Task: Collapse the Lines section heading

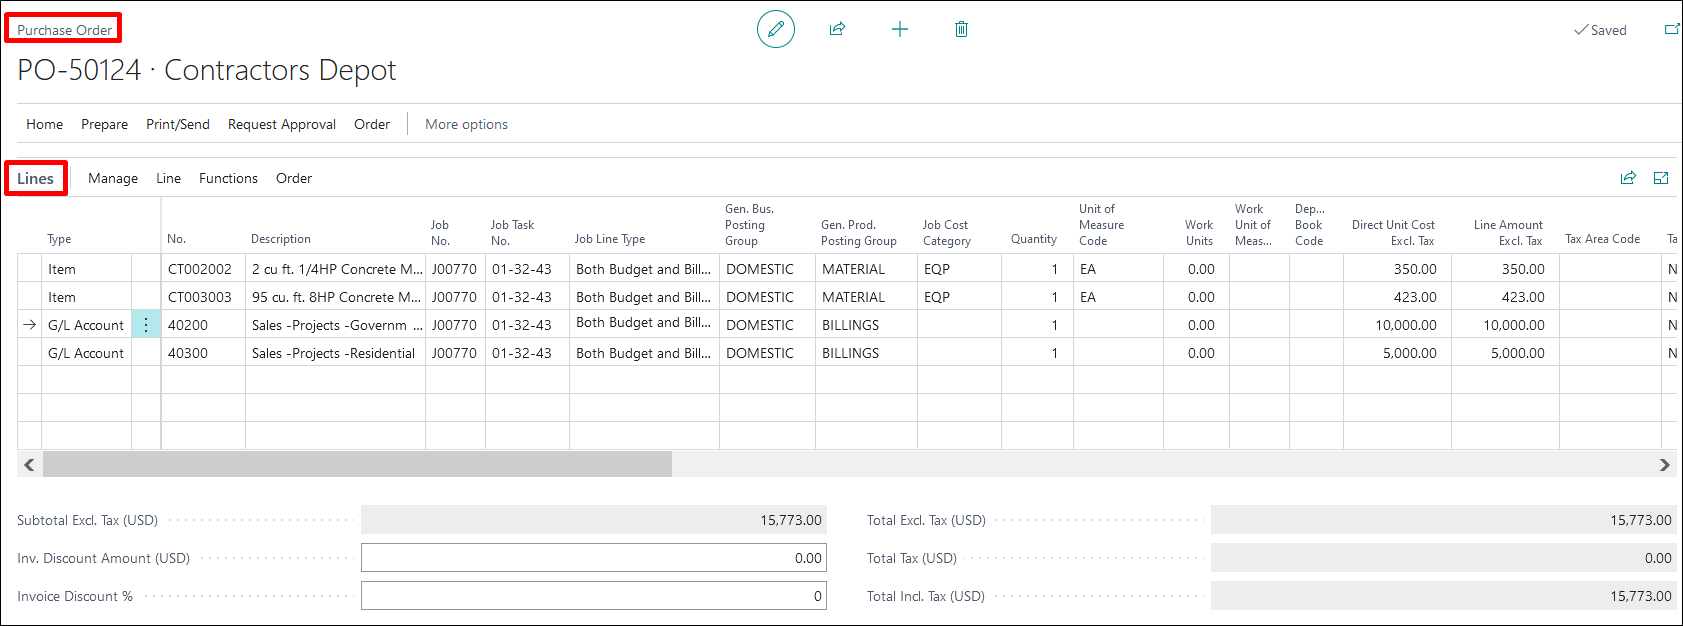Action: (35, 178)
